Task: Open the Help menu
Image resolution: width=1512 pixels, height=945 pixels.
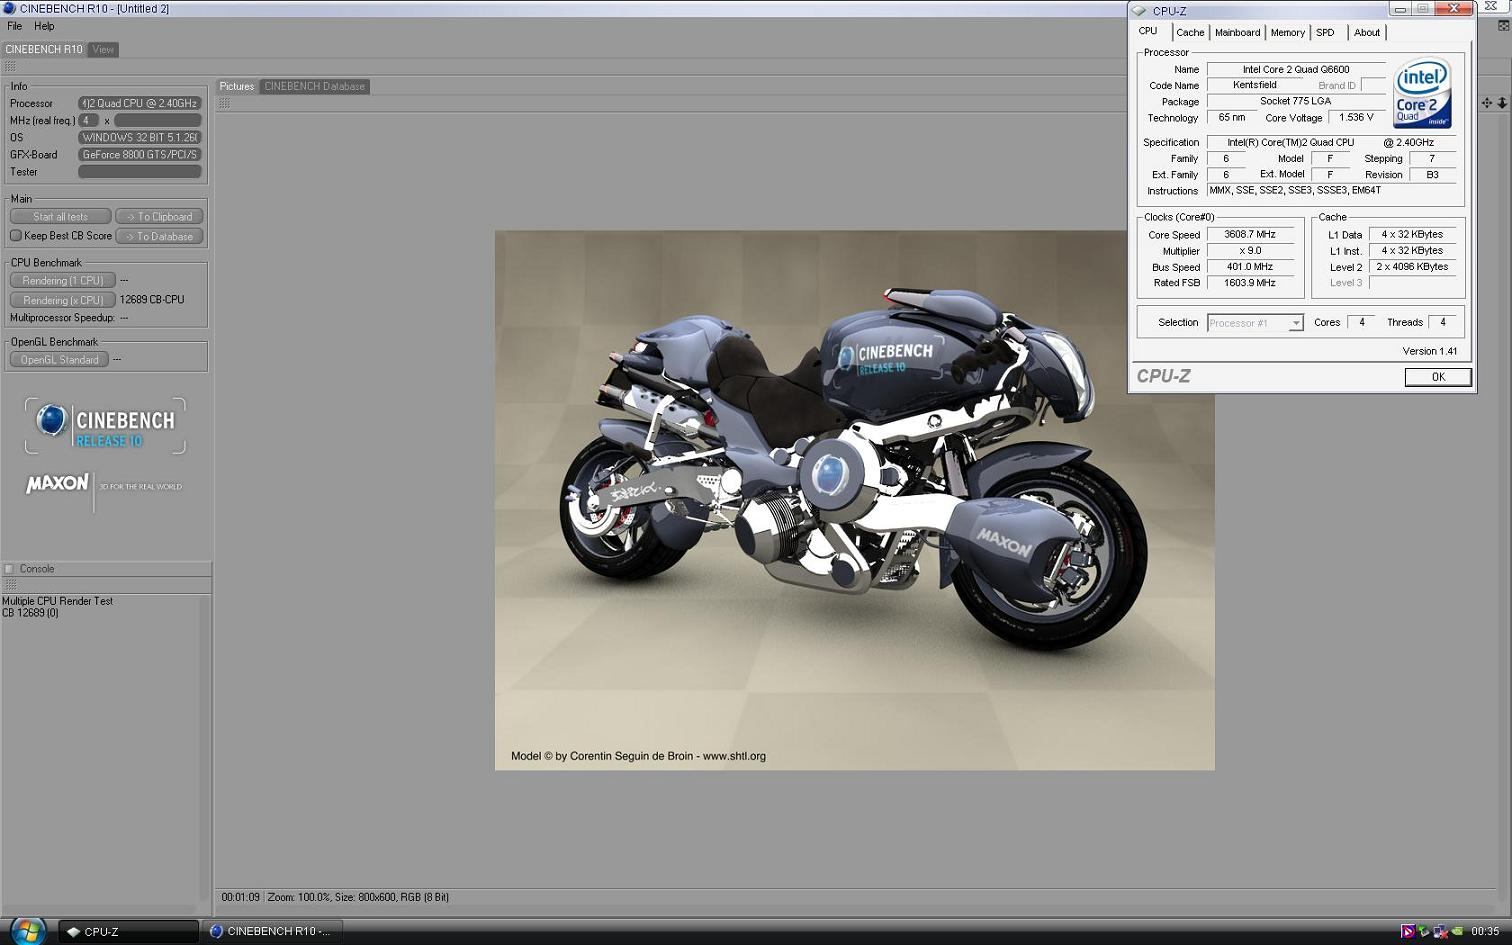Action: (44, 26)
